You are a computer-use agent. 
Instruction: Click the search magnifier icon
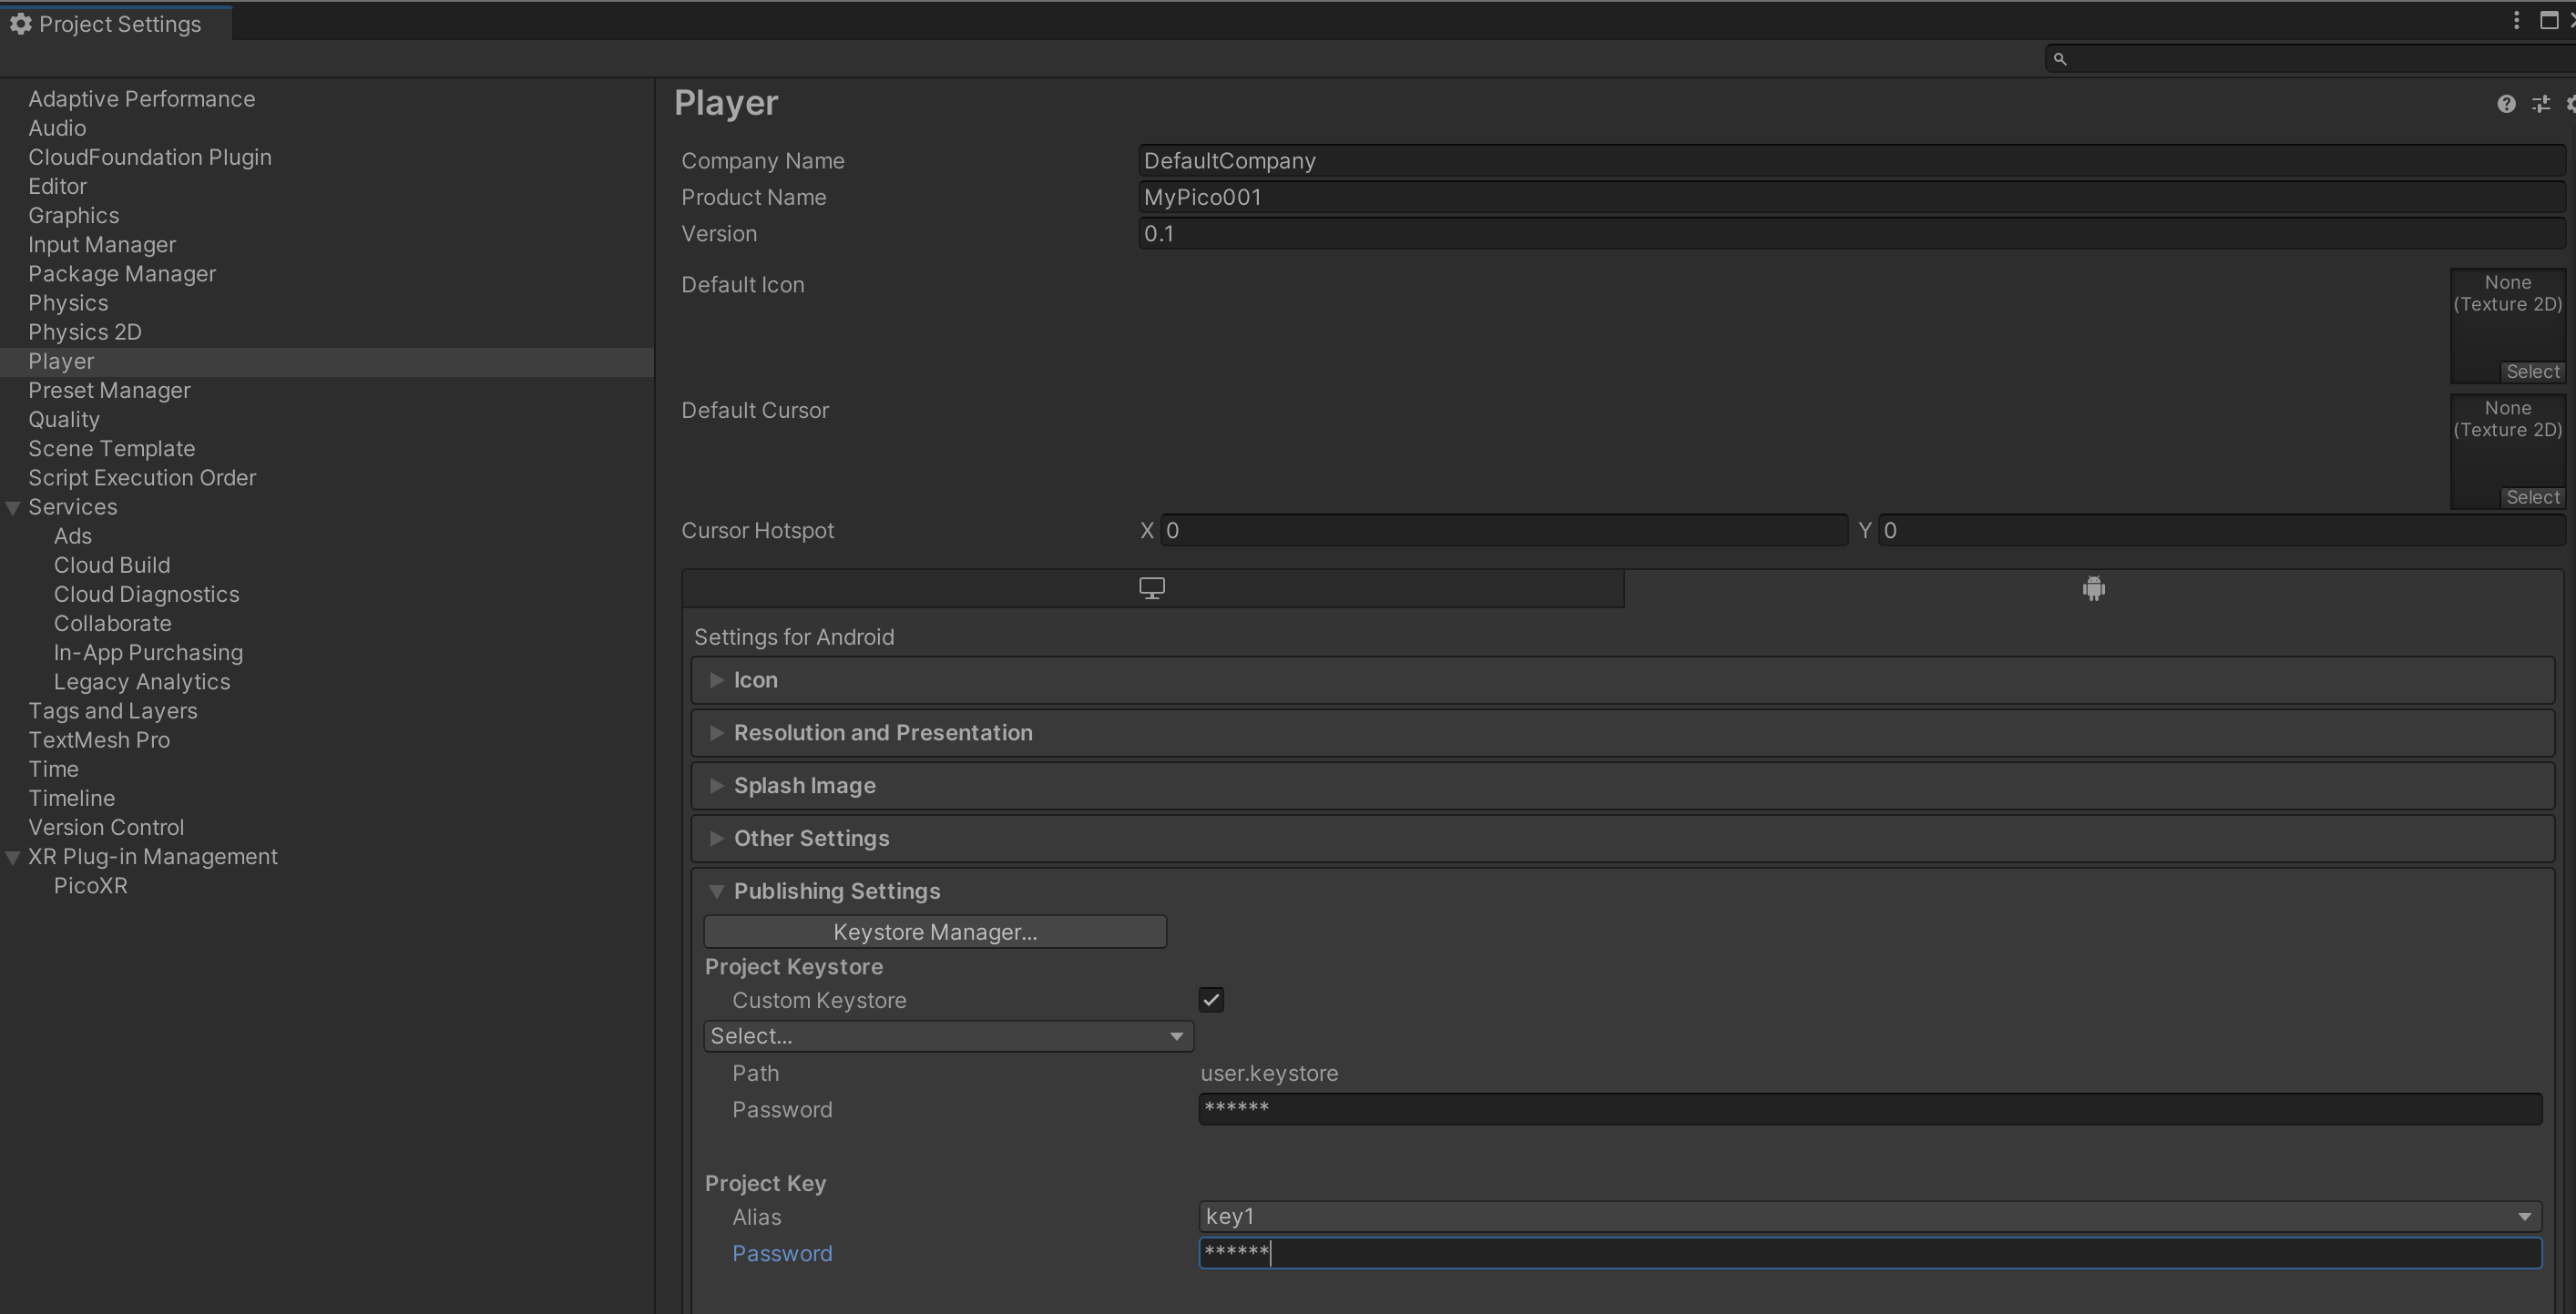pyautogui.click(x=2059, y=59)
